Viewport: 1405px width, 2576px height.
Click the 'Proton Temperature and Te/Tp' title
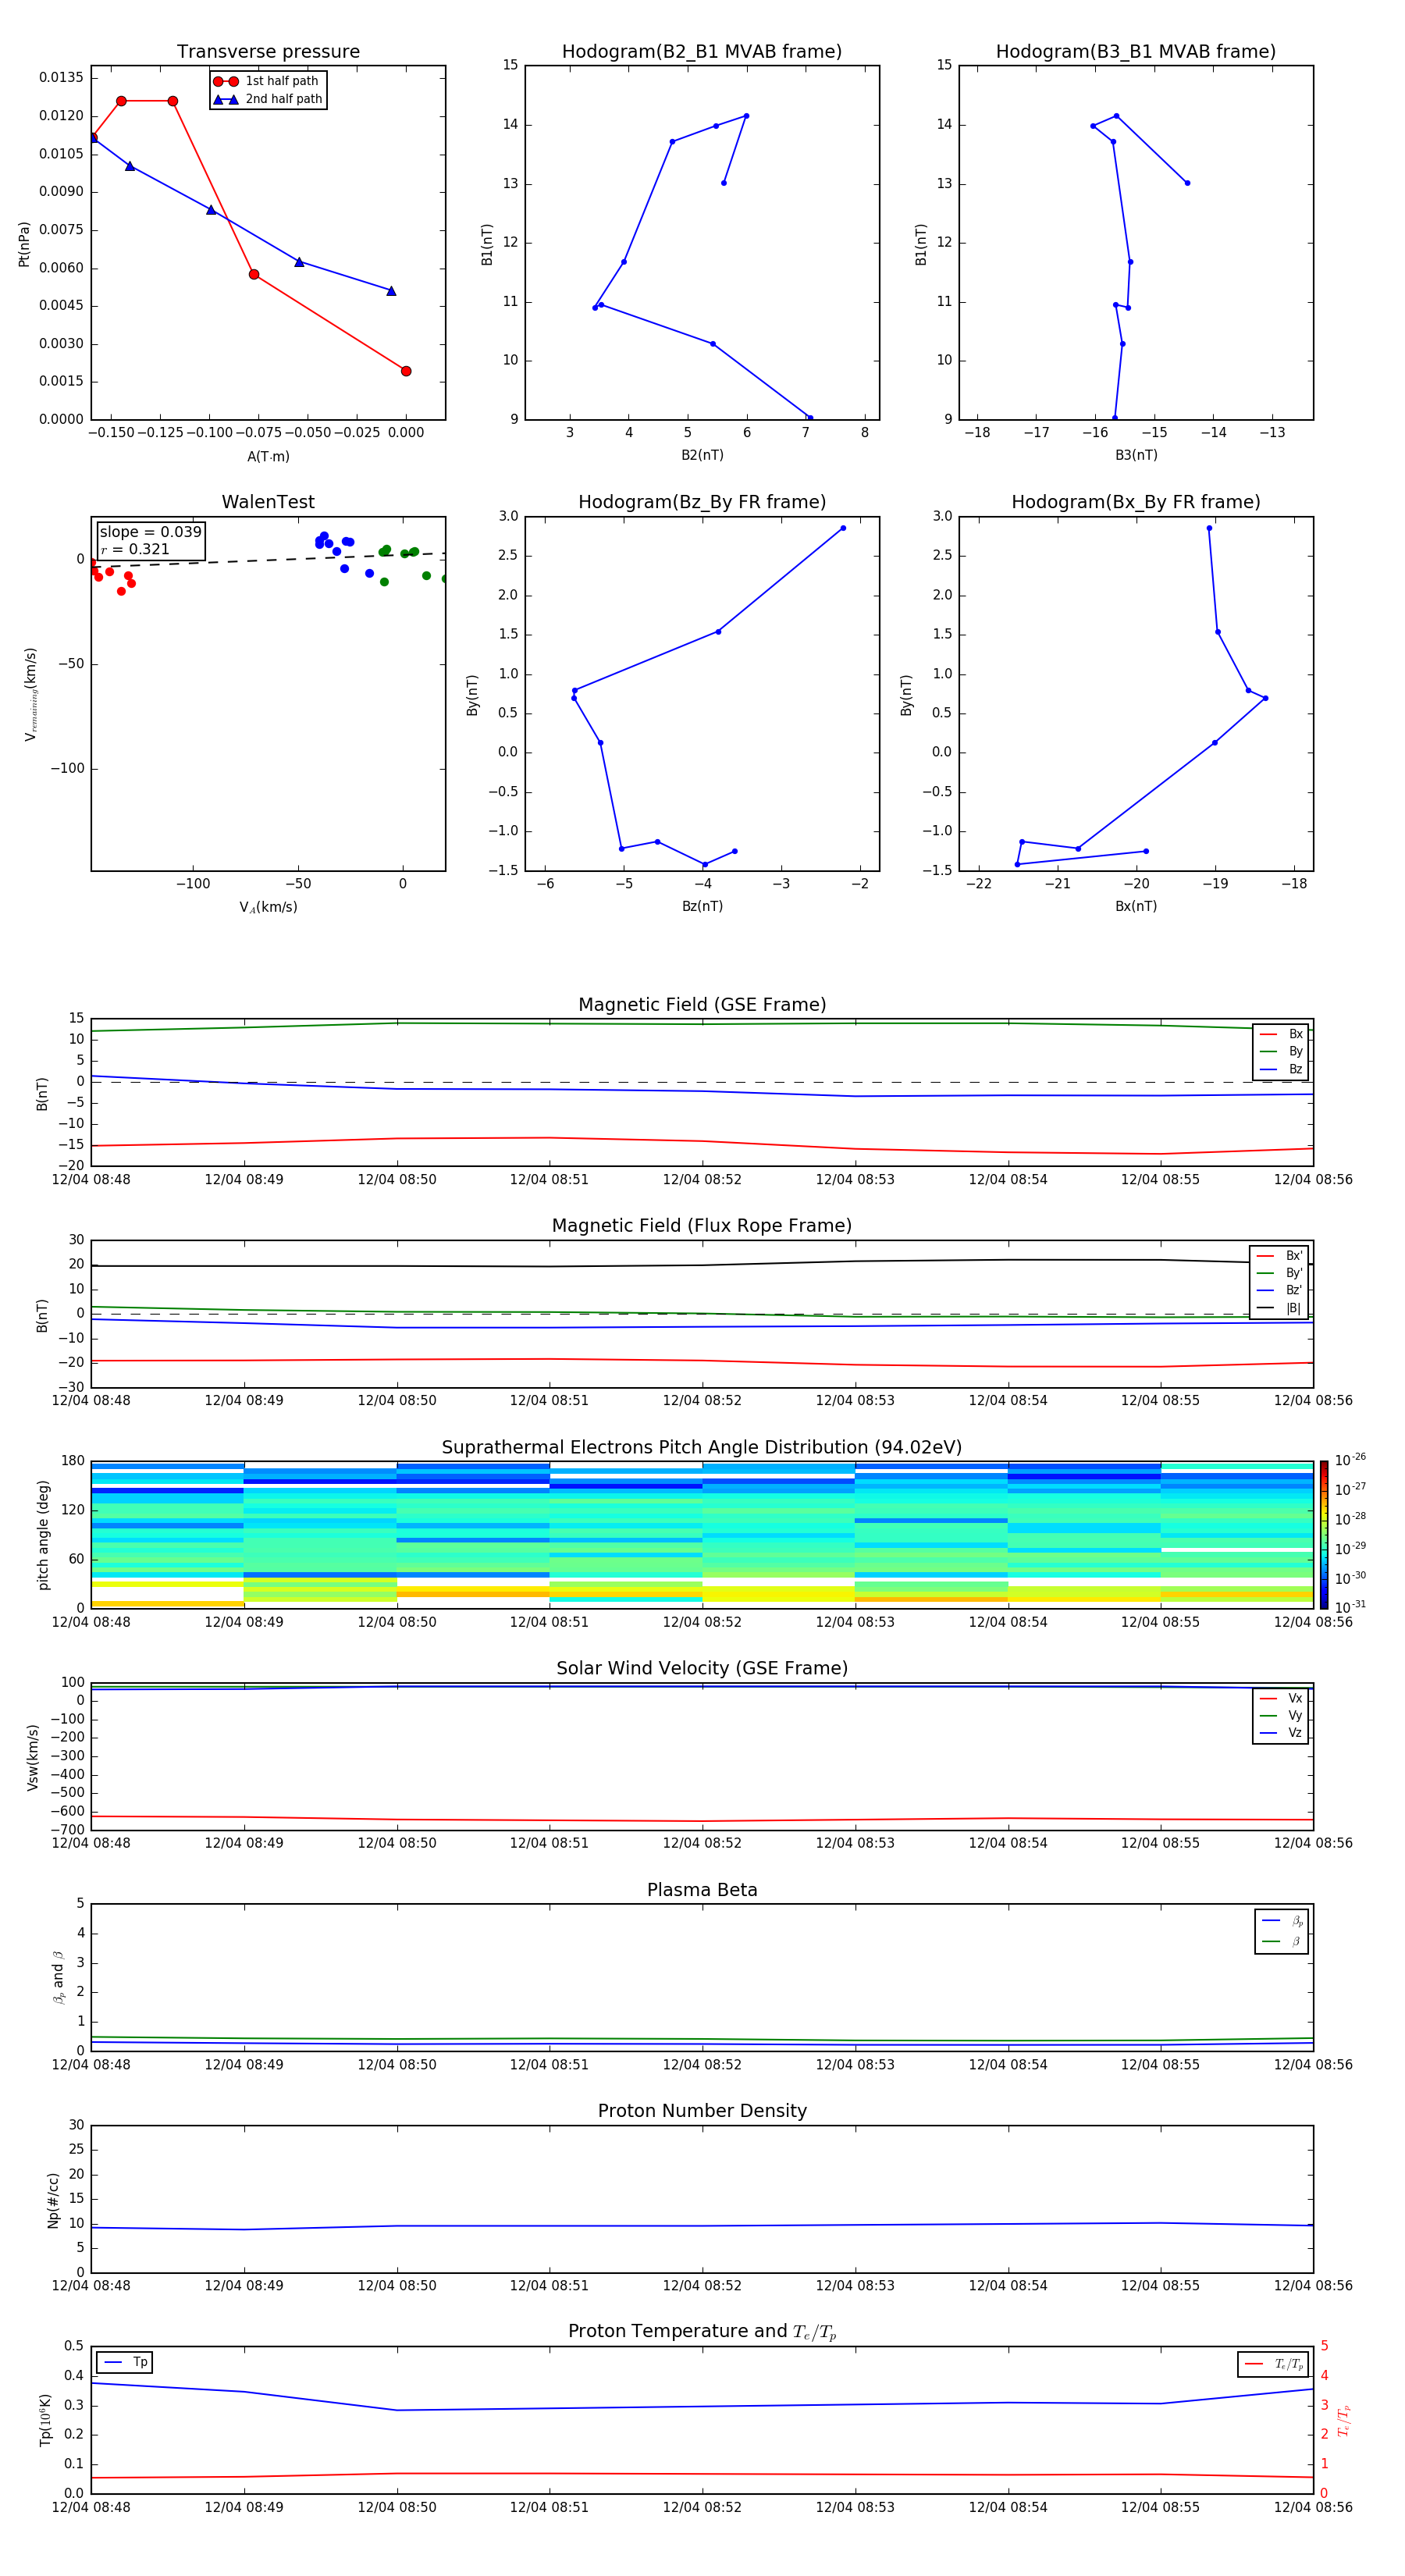pos(702,2332)
